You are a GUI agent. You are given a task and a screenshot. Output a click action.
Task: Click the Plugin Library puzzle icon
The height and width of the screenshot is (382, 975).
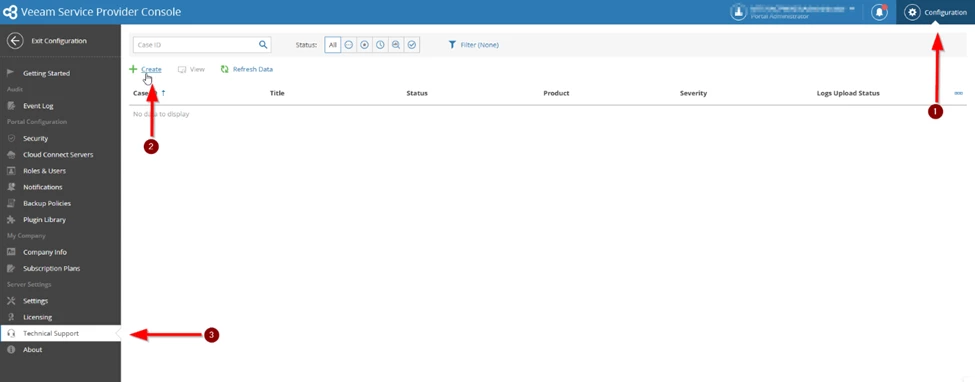click(x=11, y=220)
